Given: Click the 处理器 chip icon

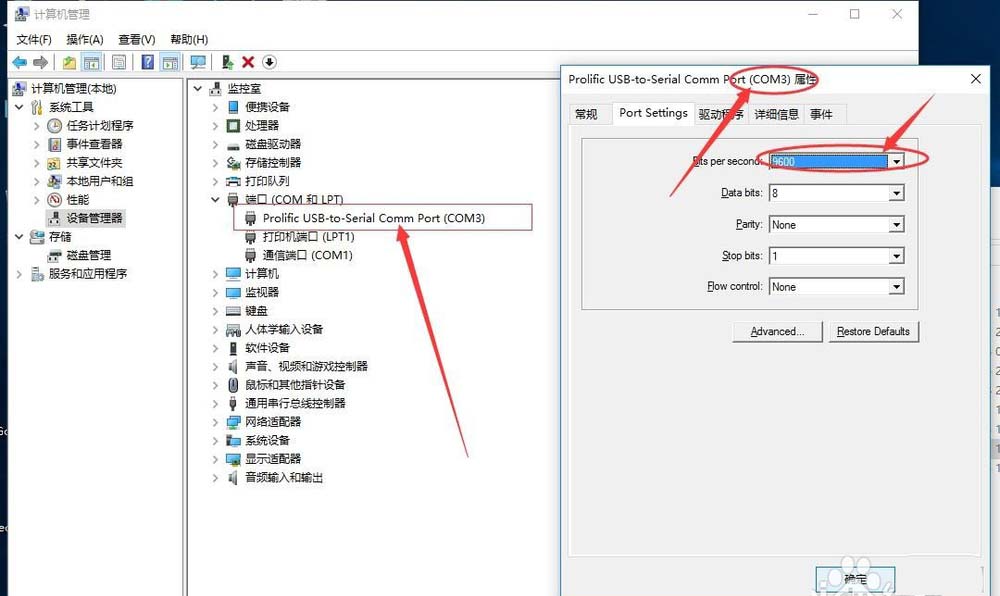Looking at the screenshot, I should pyautogui.click(x=233, y=126).
